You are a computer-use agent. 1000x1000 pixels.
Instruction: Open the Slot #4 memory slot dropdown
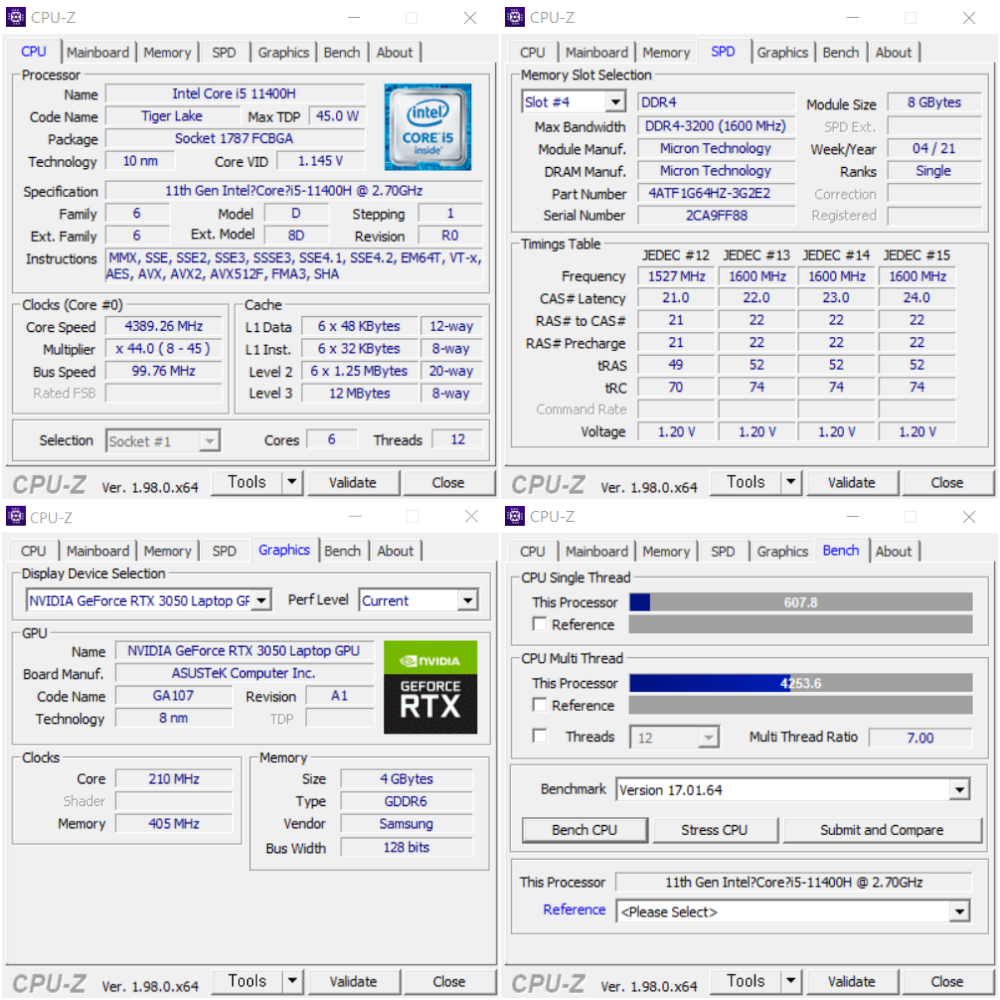click(615, 102)
